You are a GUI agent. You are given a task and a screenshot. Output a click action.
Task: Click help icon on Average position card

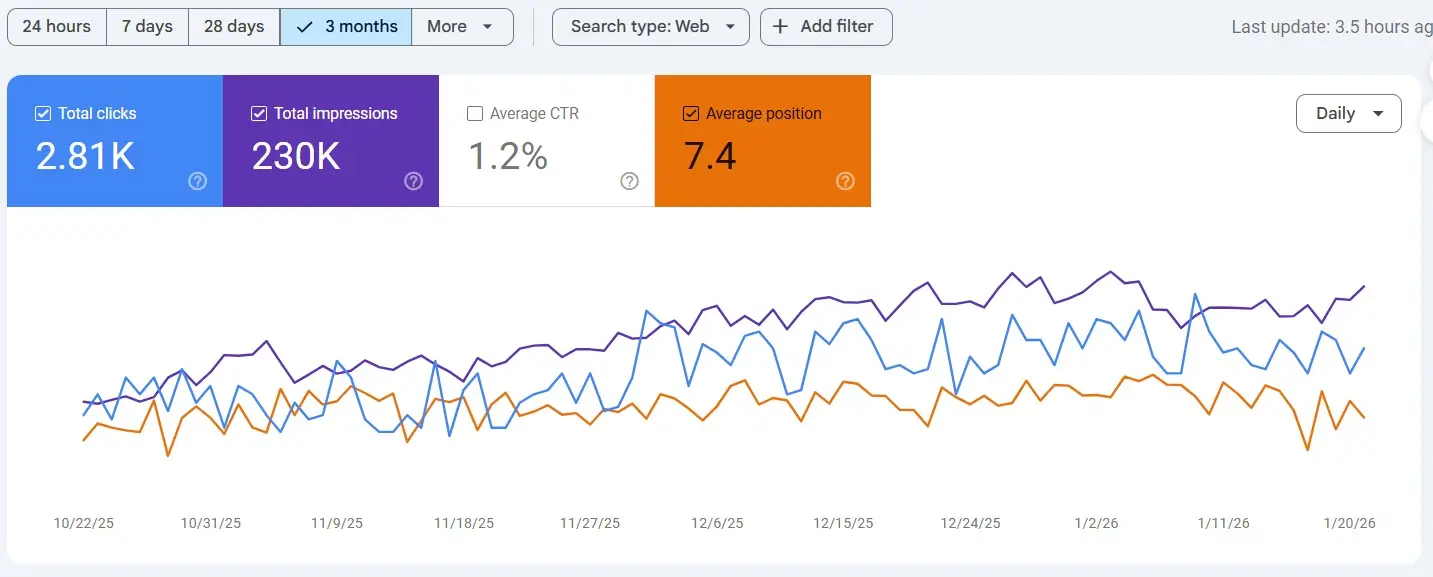[846, 181]
